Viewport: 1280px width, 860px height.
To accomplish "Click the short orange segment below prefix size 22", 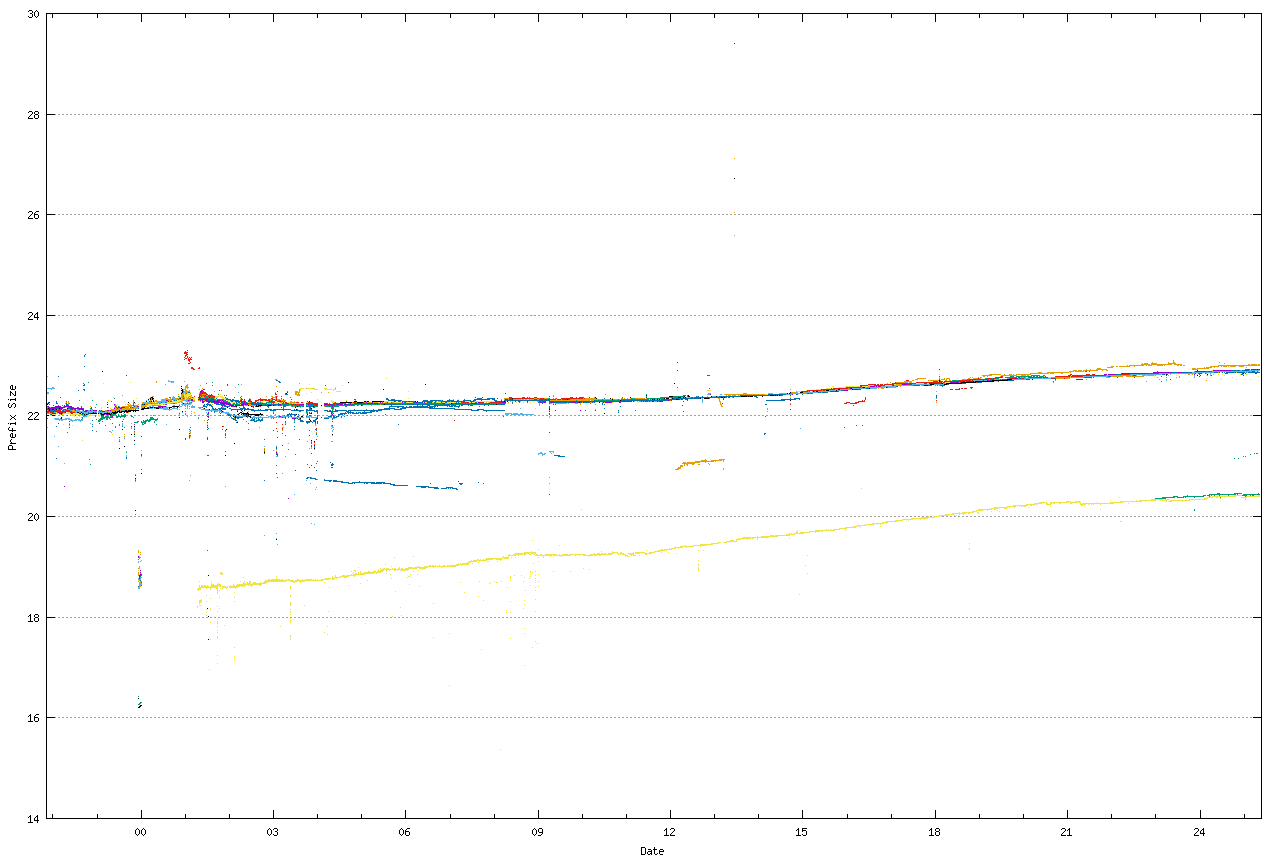I will pyautogui.click(x=700, y=463).
